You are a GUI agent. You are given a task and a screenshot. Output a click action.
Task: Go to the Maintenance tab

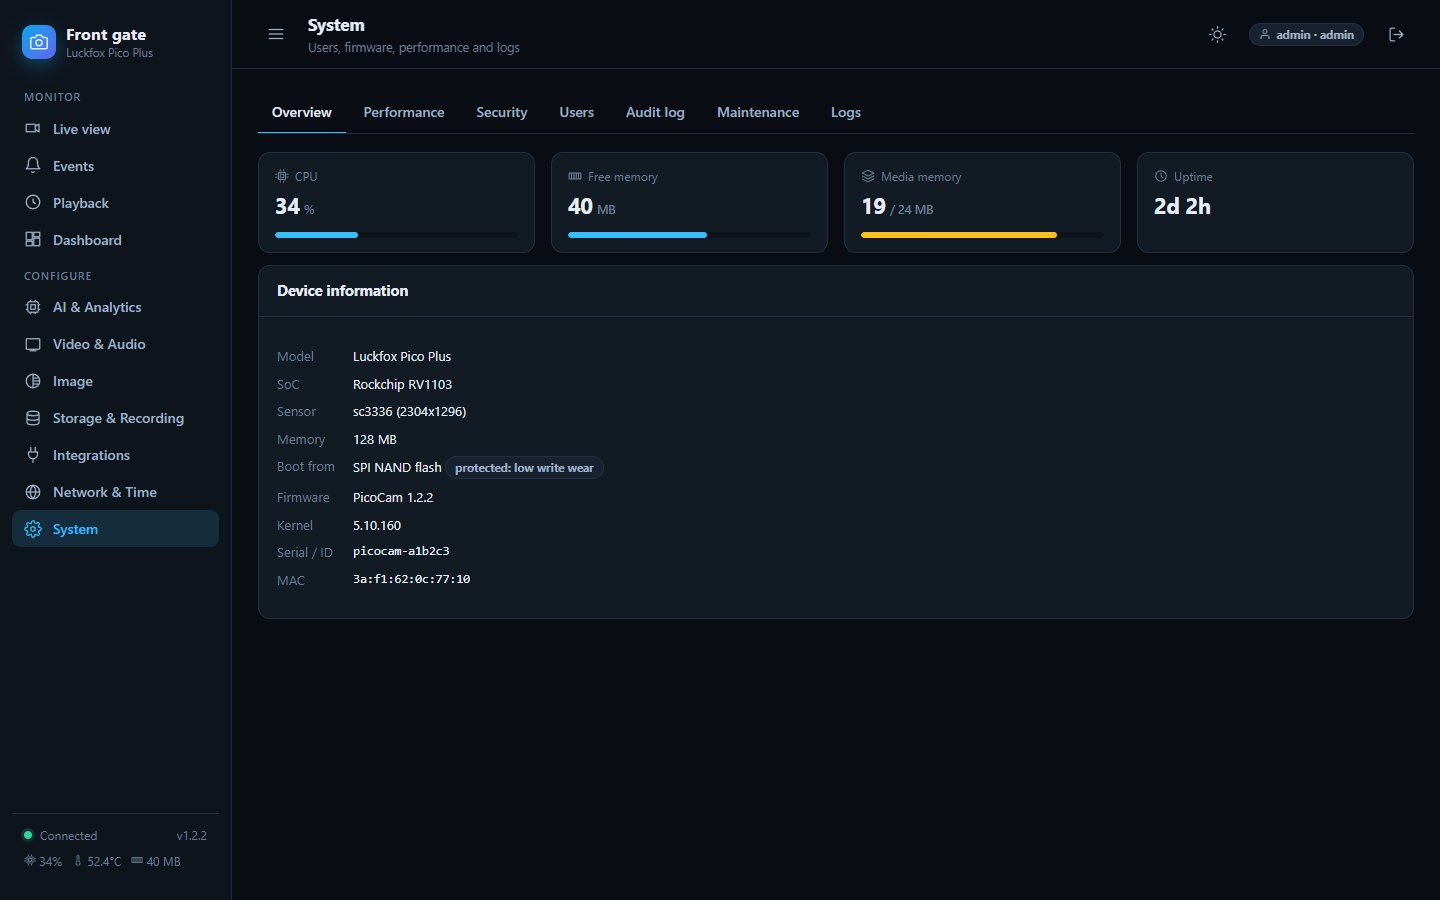click(758, 112)
